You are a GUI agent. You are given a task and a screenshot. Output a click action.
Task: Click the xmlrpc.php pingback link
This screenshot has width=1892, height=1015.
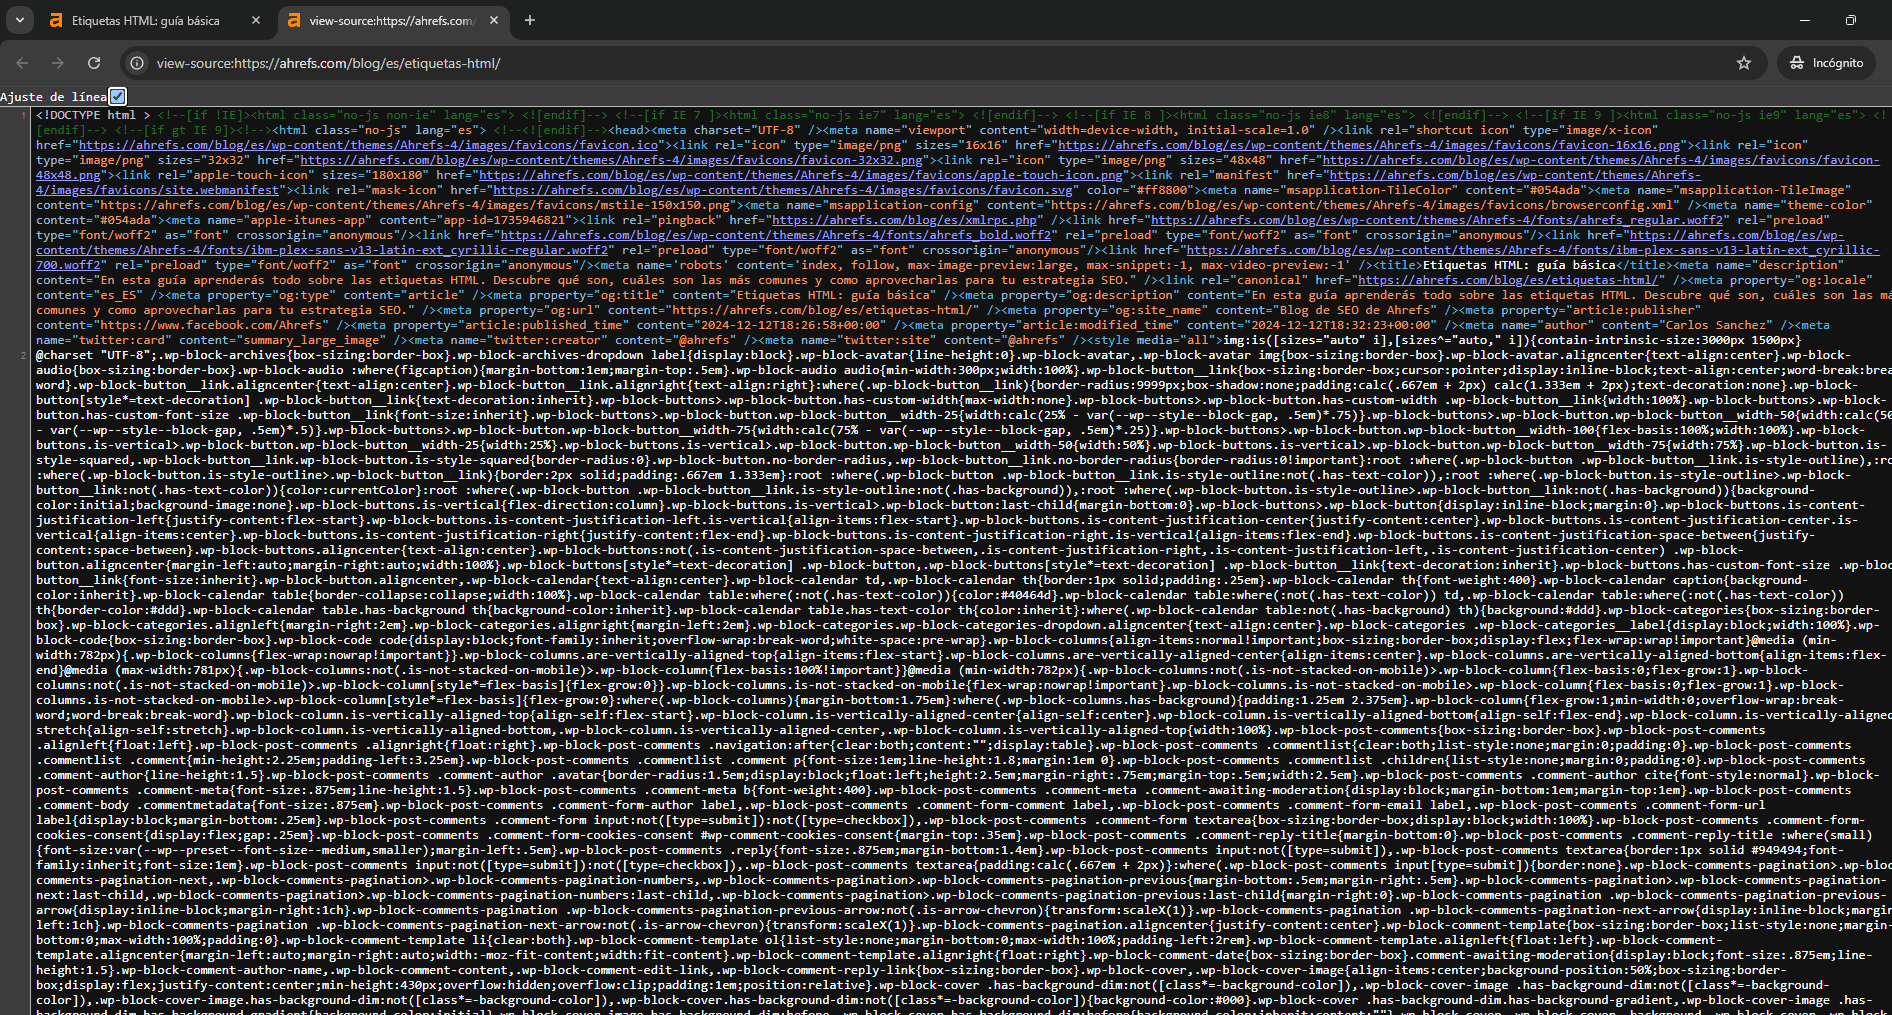898,219
